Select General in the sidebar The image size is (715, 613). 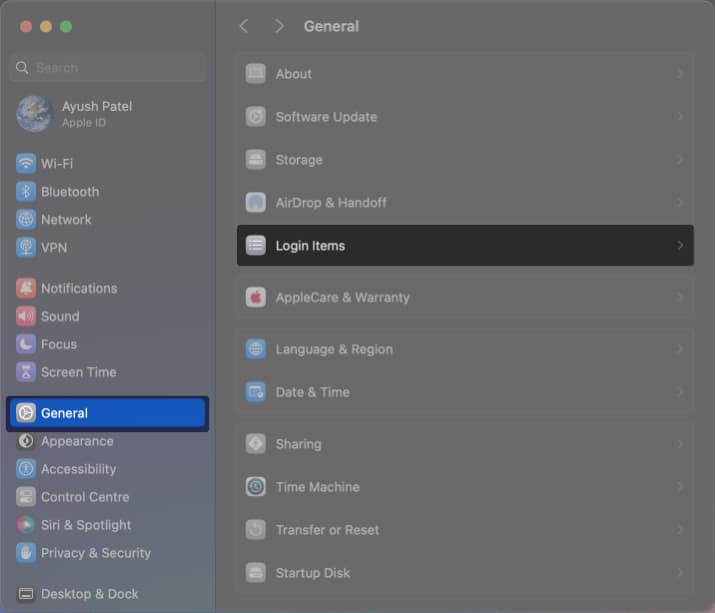(108, 413)
